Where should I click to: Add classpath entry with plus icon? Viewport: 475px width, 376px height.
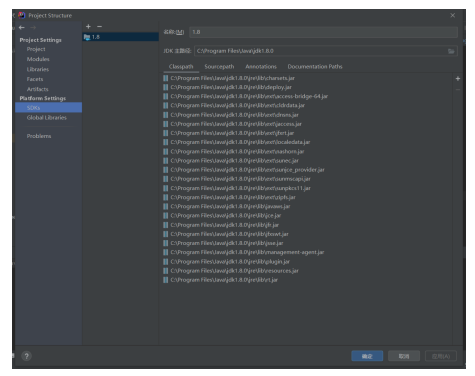pos(458,79)
